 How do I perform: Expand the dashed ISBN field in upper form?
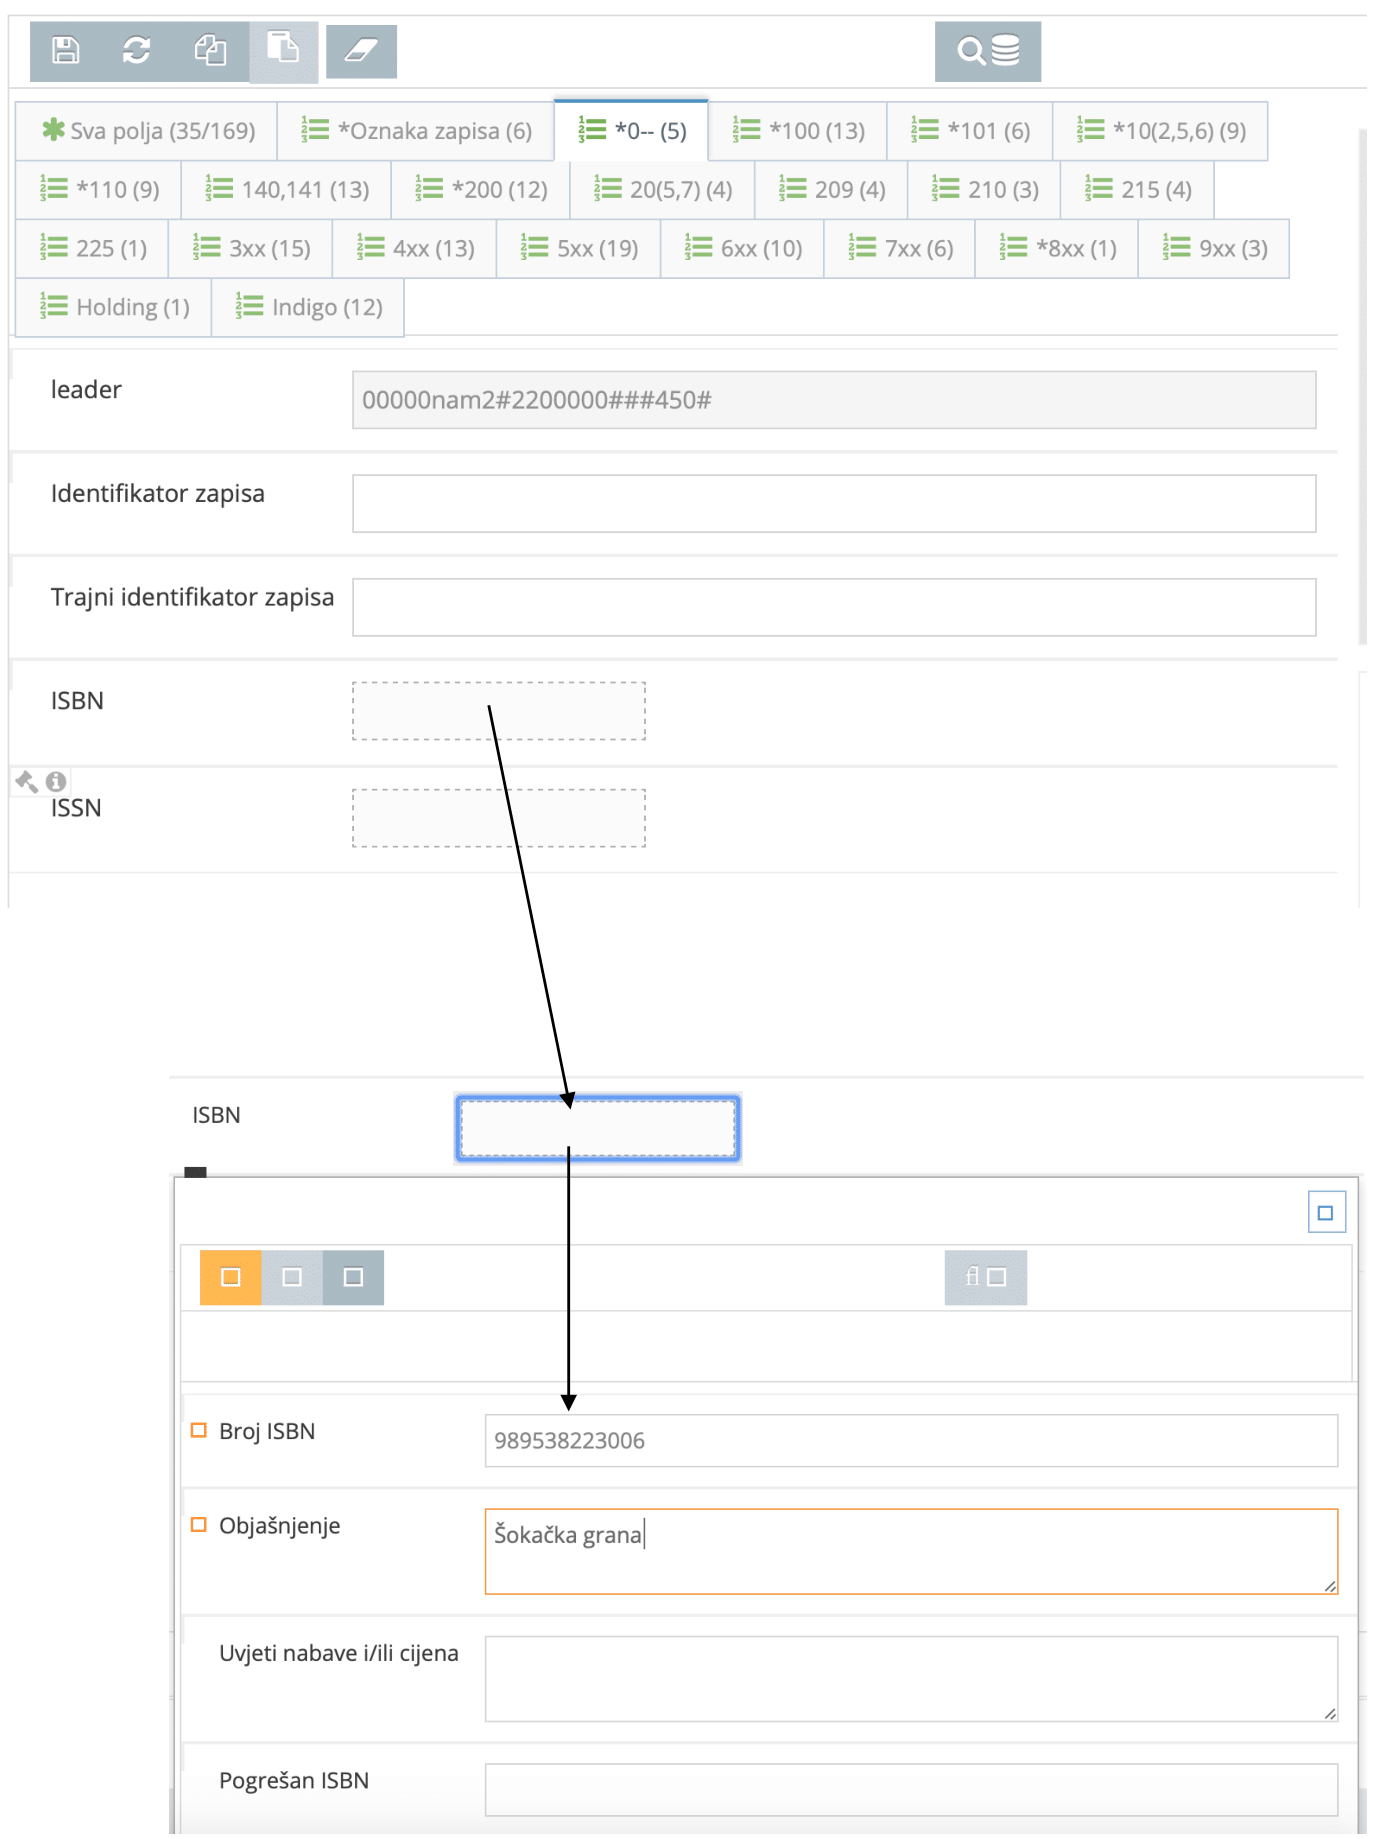tap(498, 711)
